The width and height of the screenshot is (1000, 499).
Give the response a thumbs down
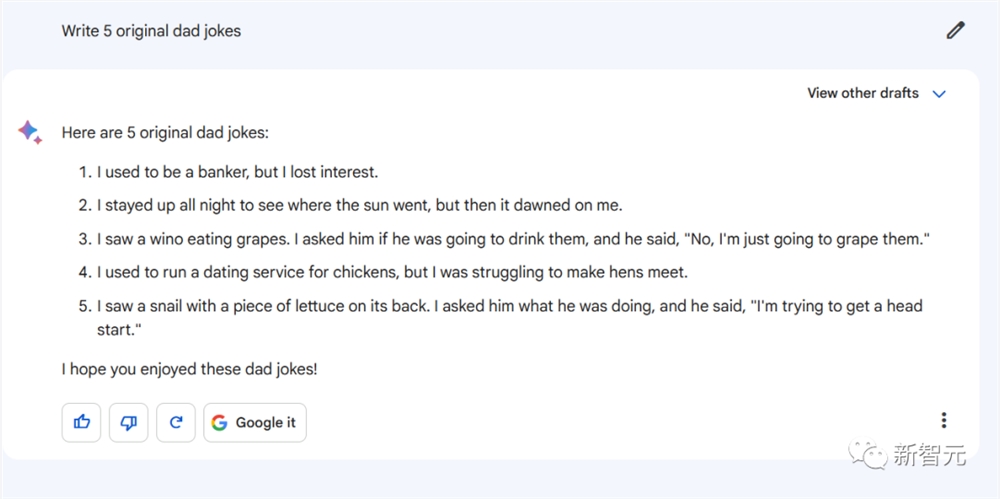point(128,422)
